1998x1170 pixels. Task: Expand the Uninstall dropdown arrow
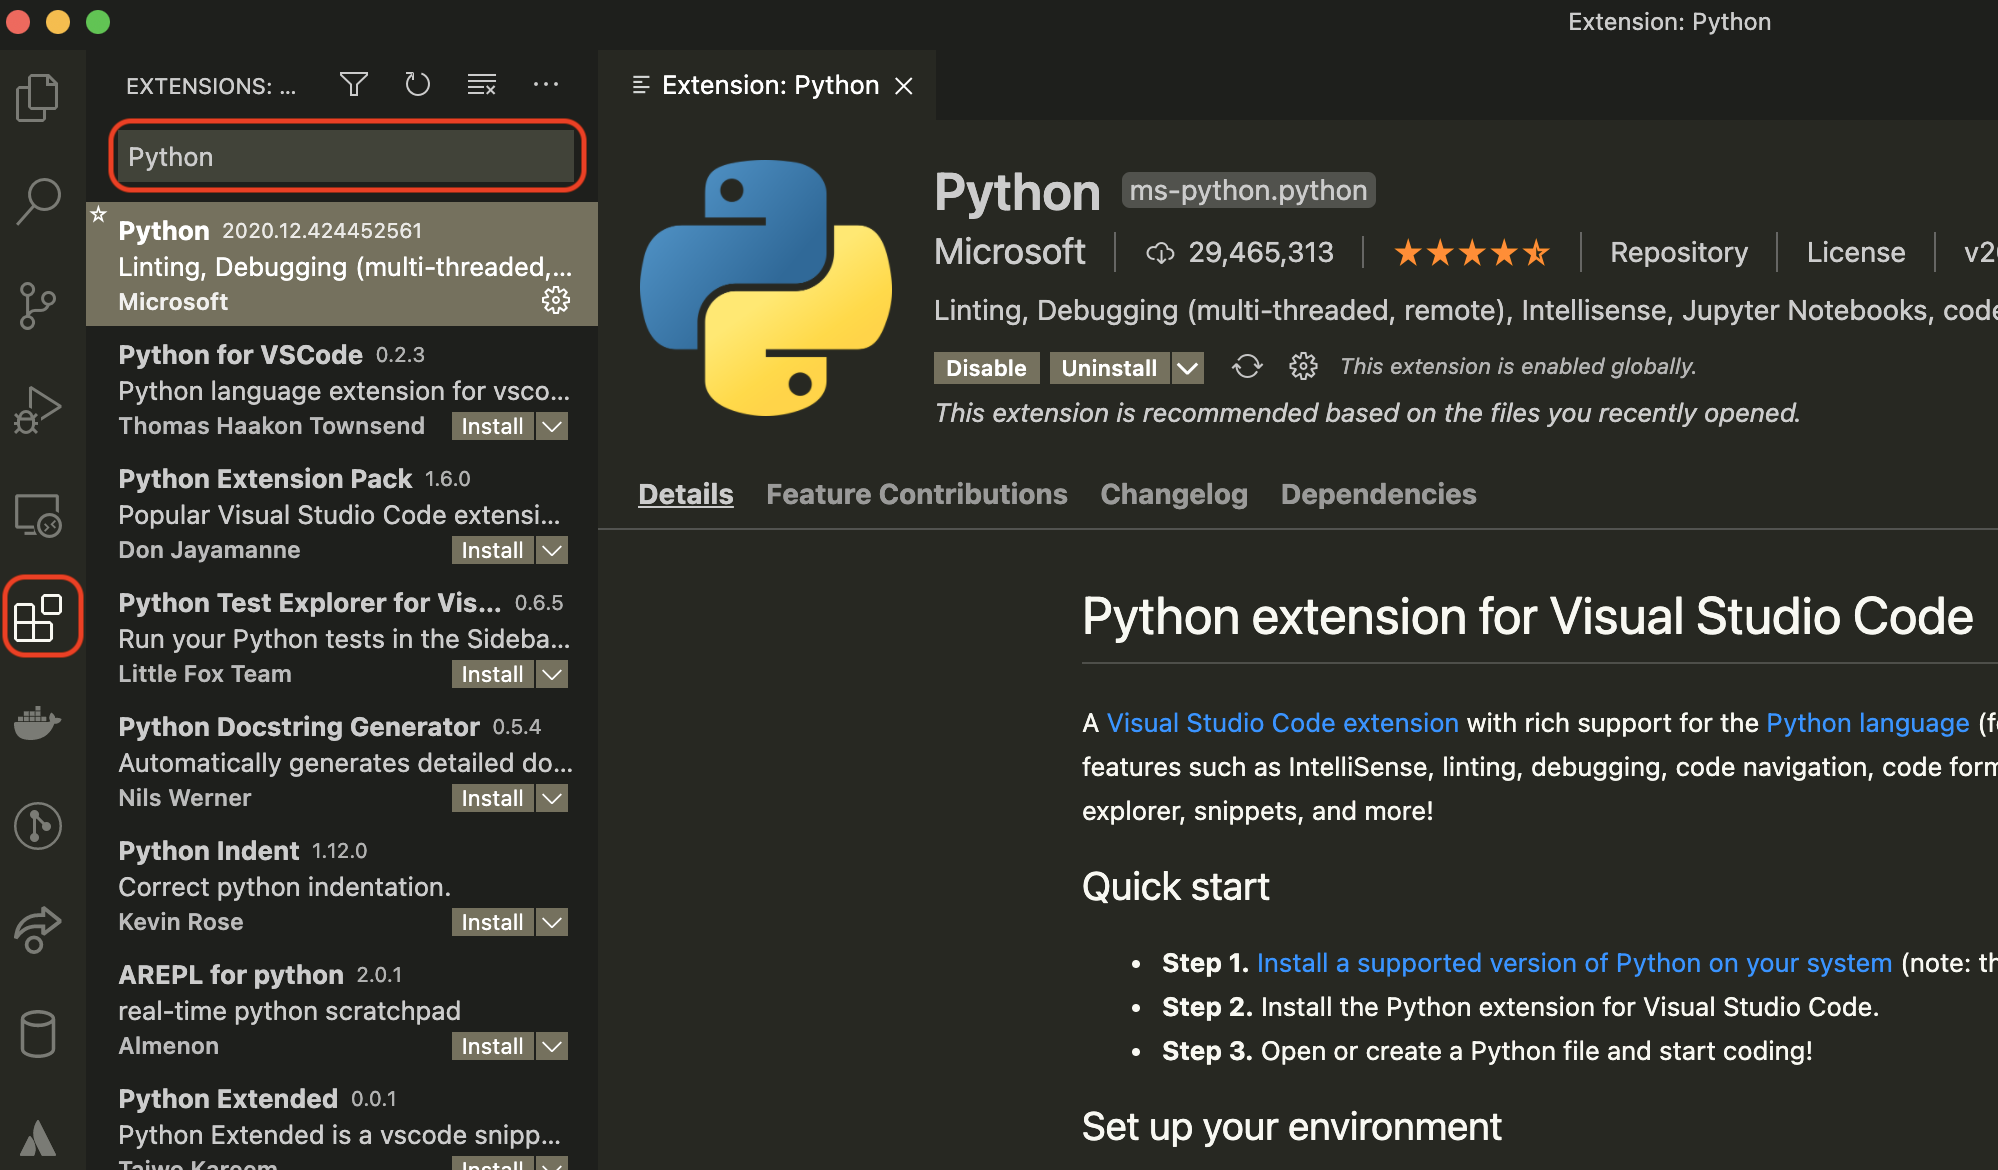1187,368
